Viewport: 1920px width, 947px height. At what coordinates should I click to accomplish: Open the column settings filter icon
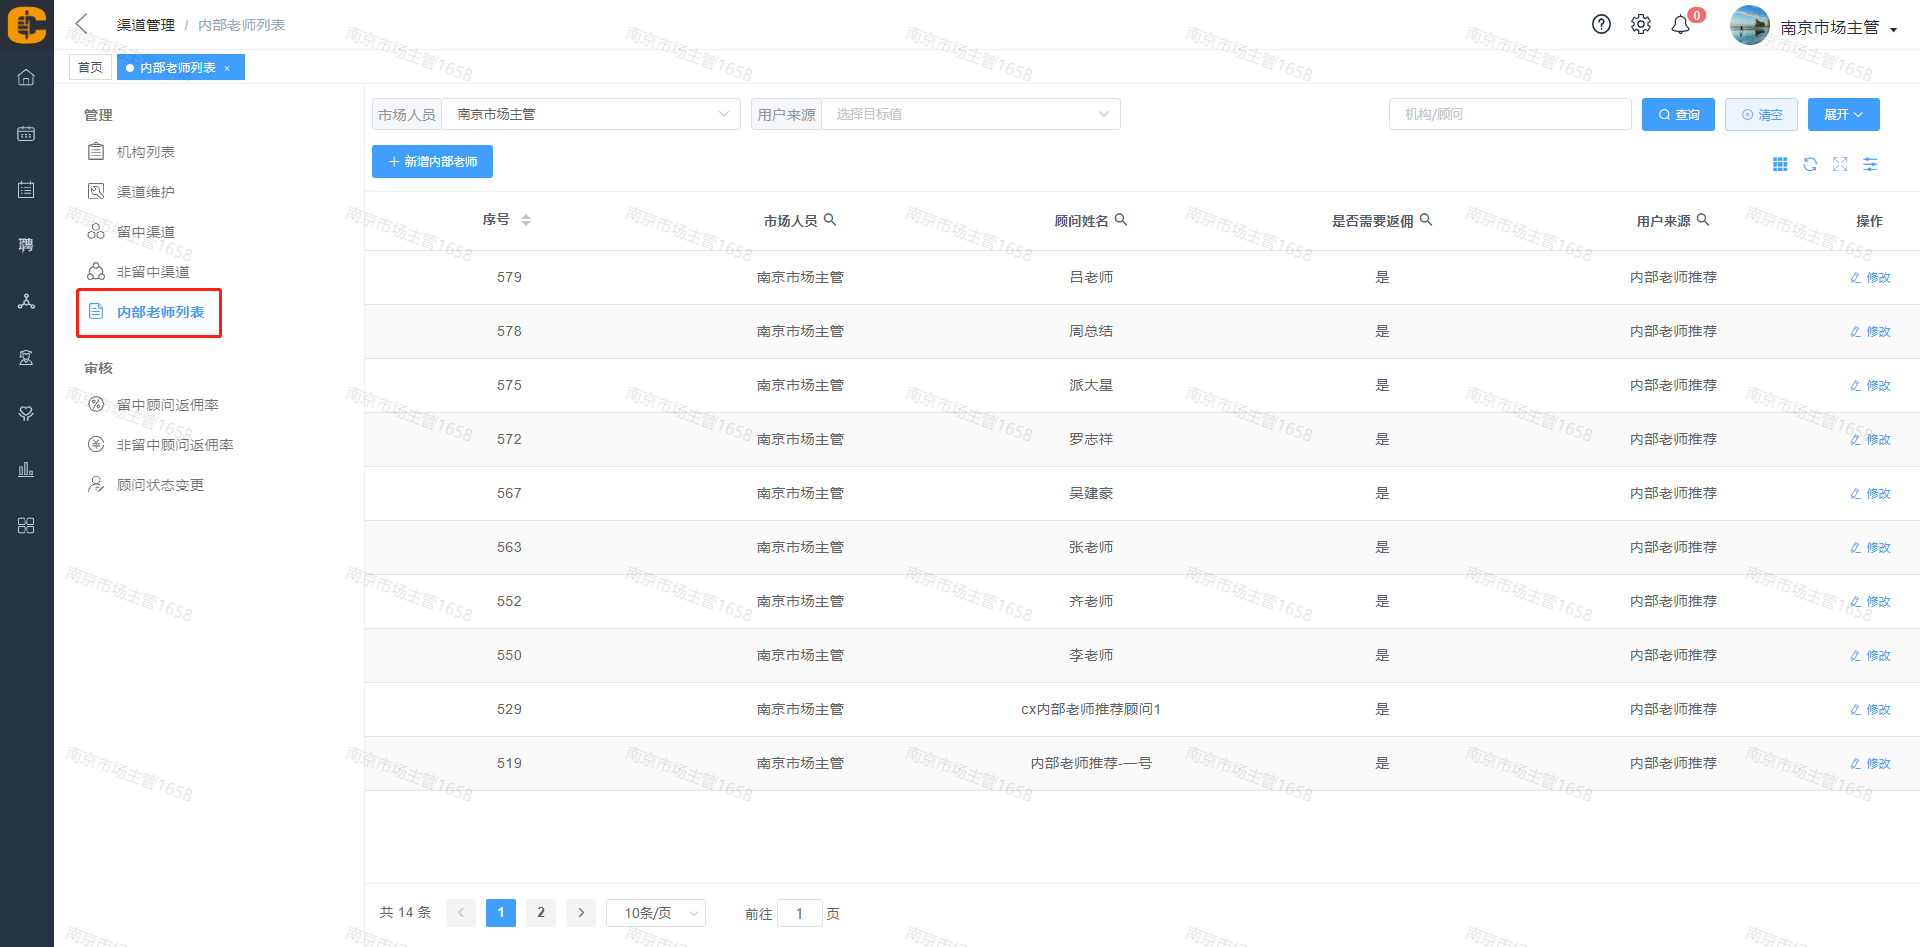pos(1869,164)
